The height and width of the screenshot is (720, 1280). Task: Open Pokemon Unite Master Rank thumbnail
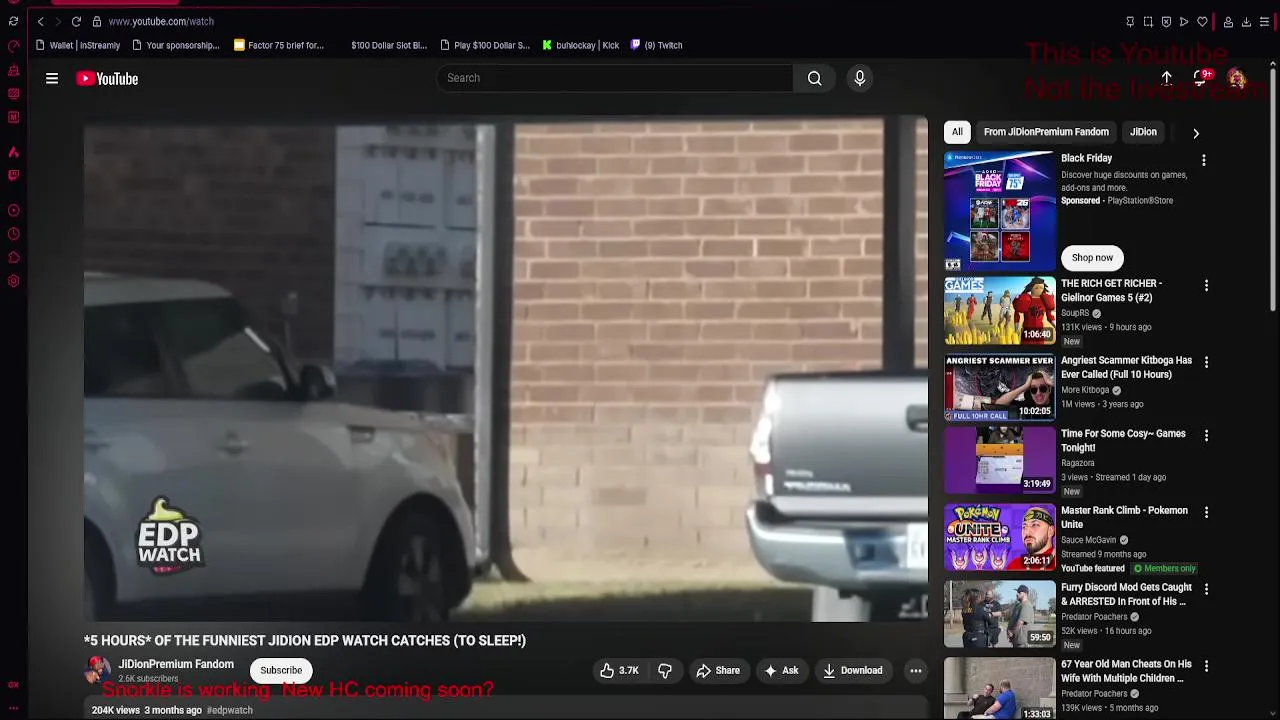click(x=1000, y=537)
